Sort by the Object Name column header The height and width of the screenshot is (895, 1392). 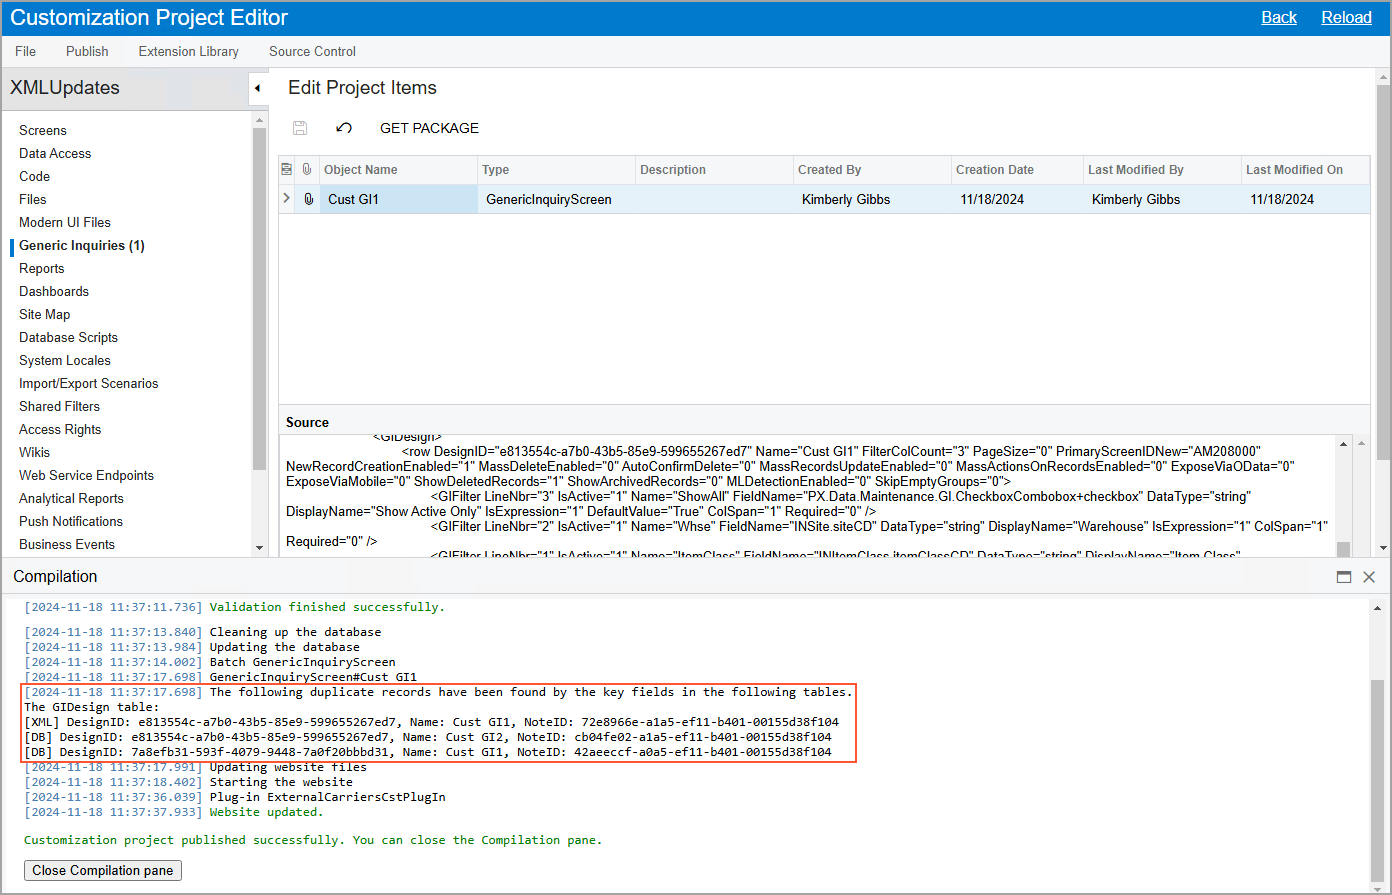pyautogui.click(x=361, y=170)
